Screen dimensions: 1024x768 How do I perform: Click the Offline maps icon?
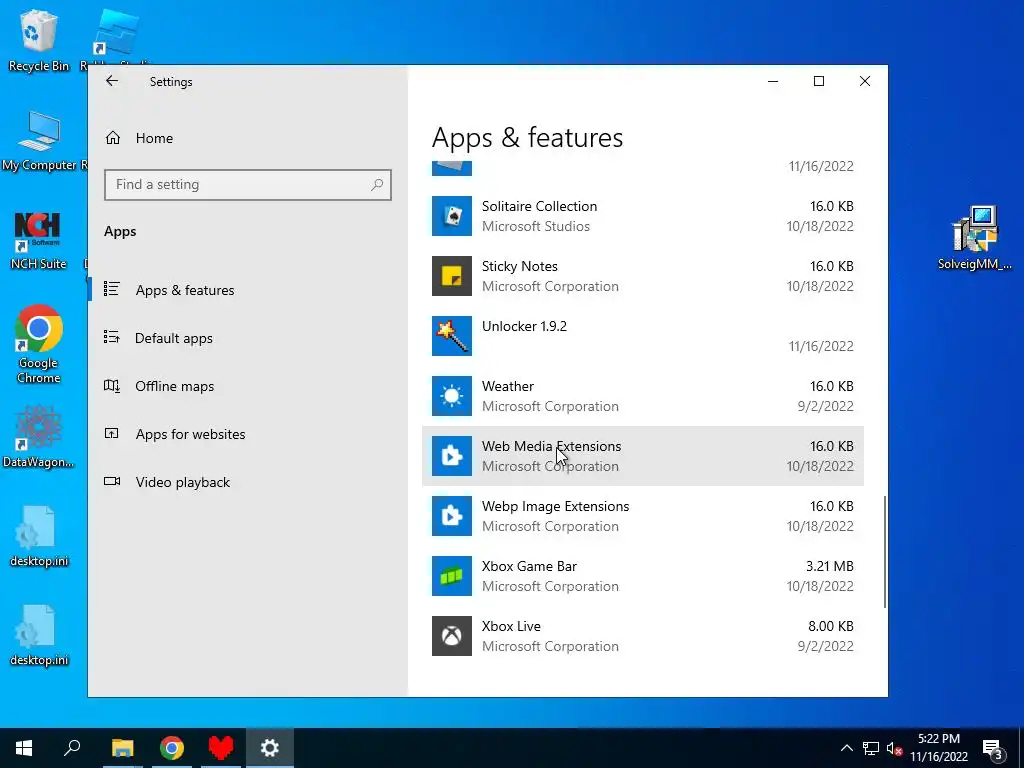coord(112,385)
